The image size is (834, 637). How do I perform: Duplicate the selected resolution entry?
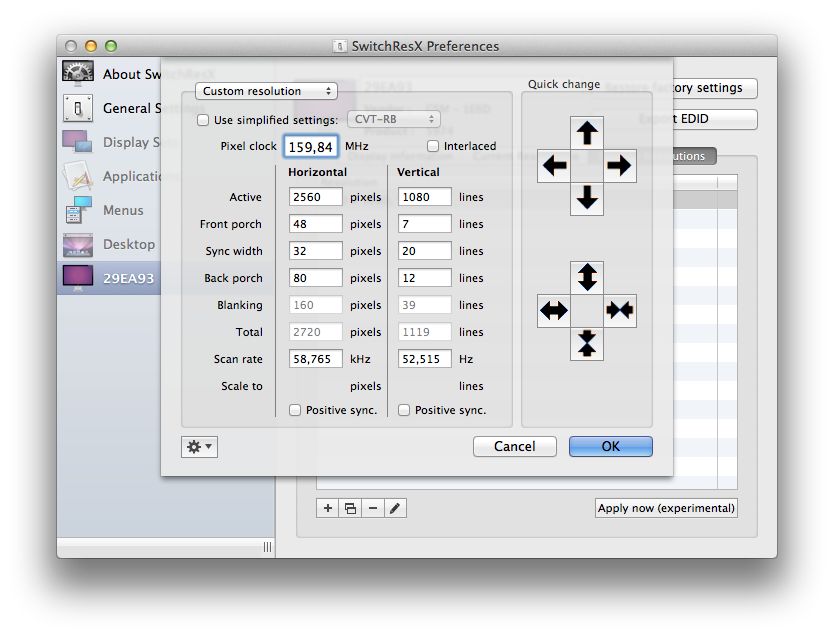[350, 508]
